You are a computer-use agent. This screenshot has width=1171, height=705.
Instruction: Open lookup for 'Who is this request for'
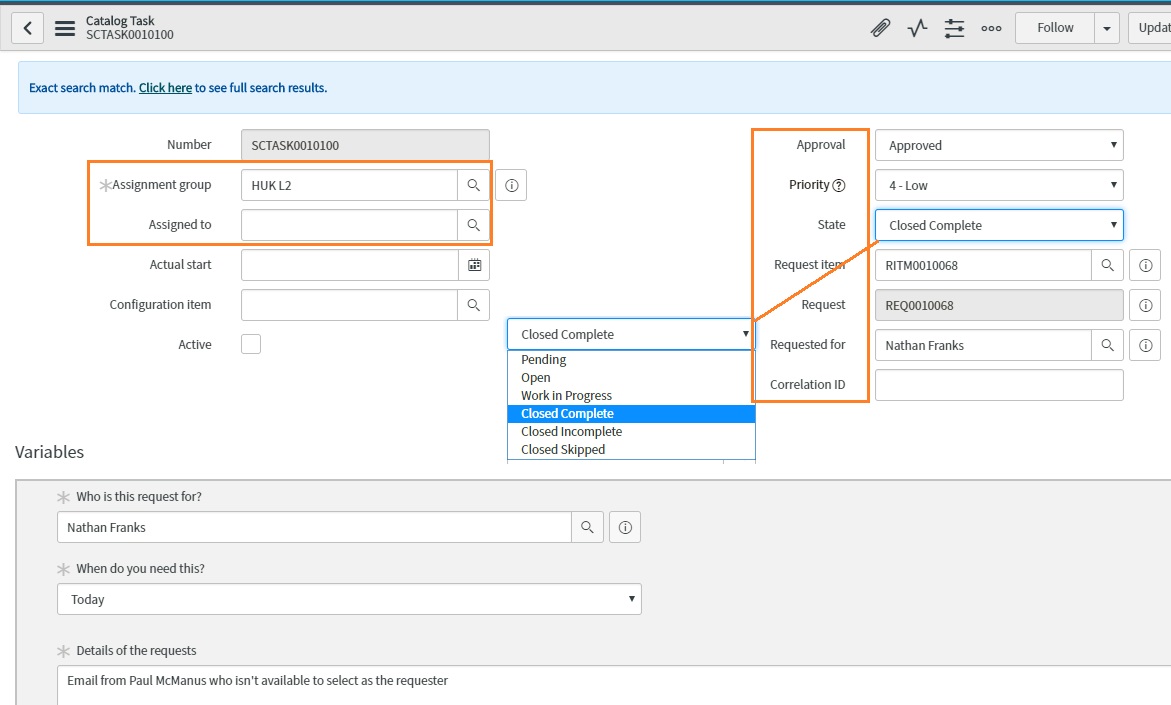[x=588, y=527]
